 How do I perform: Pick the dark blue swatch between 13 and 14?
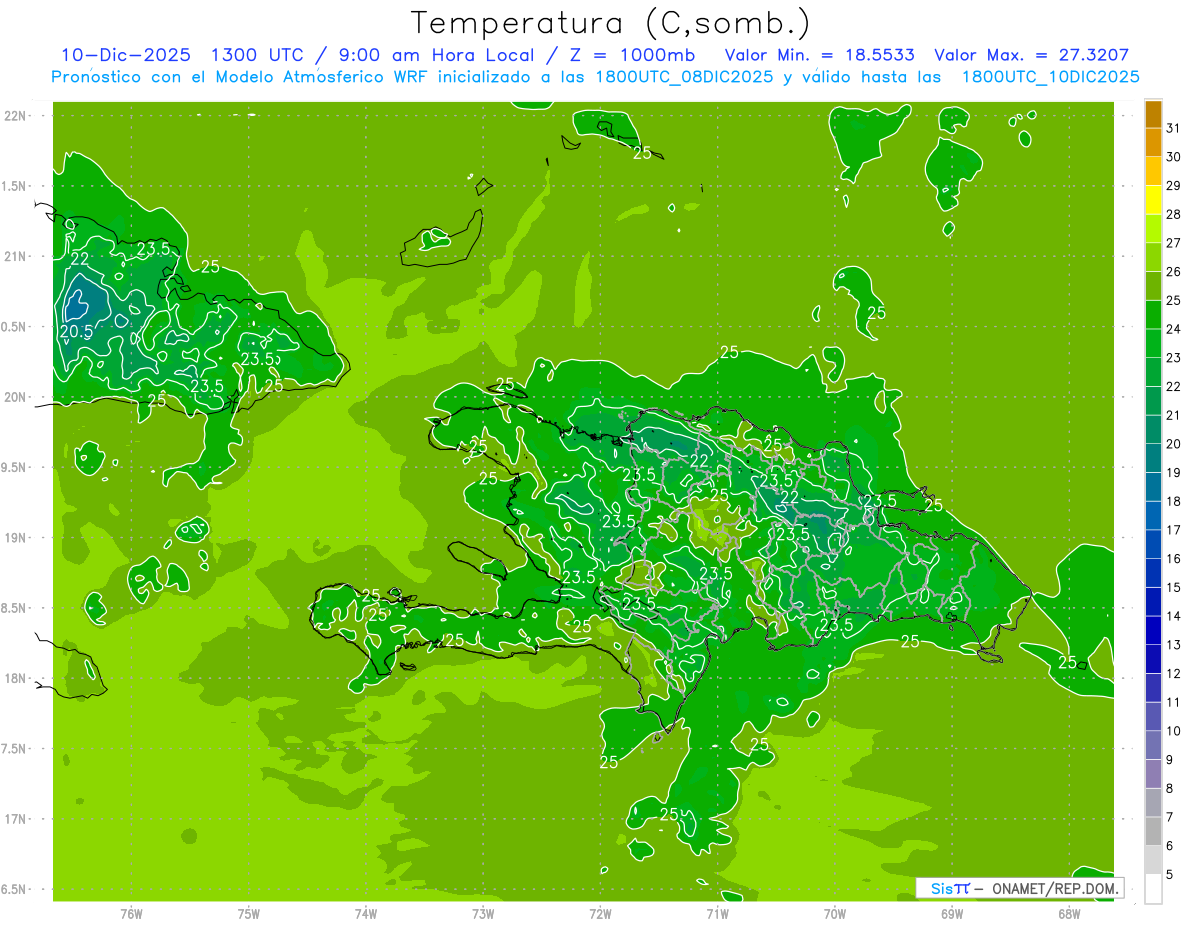[x=1153, y=631]
